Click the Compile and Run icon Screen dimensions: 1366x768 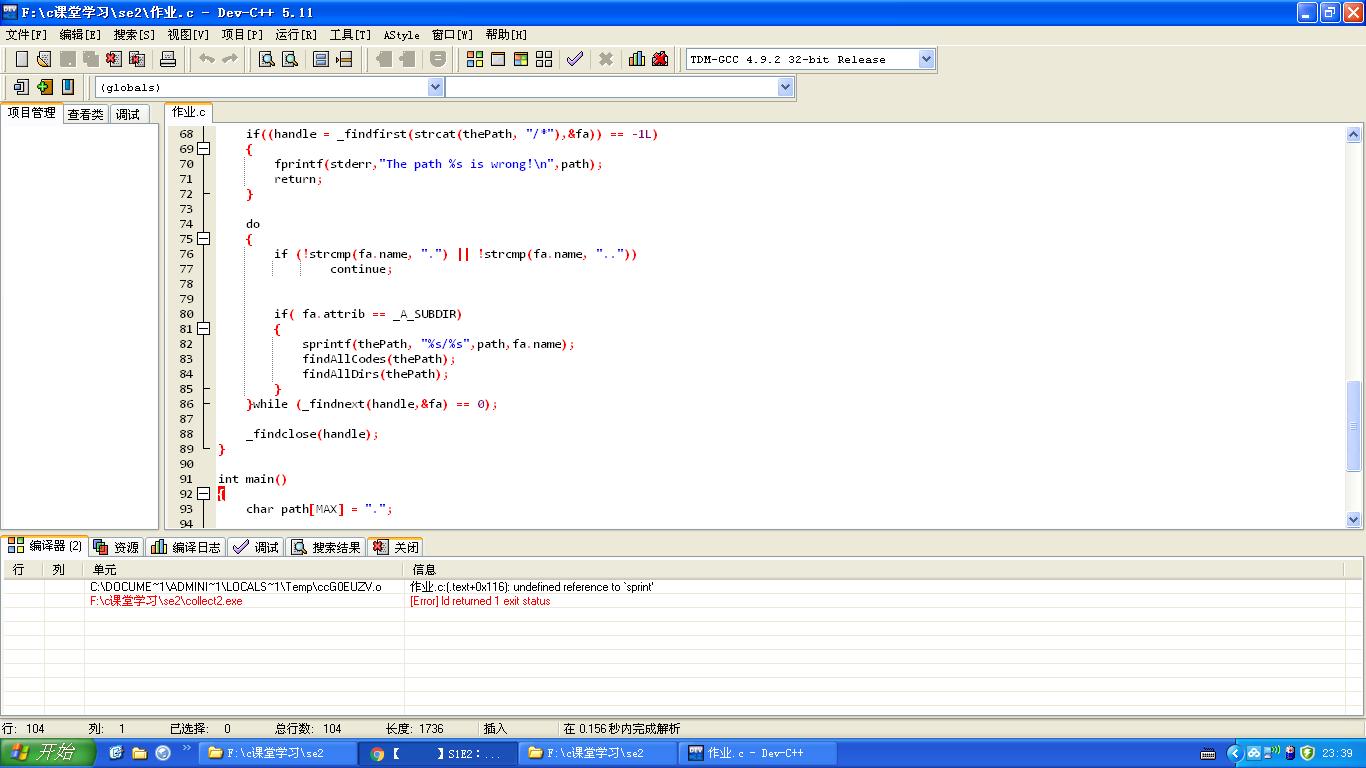pos(521,60)
